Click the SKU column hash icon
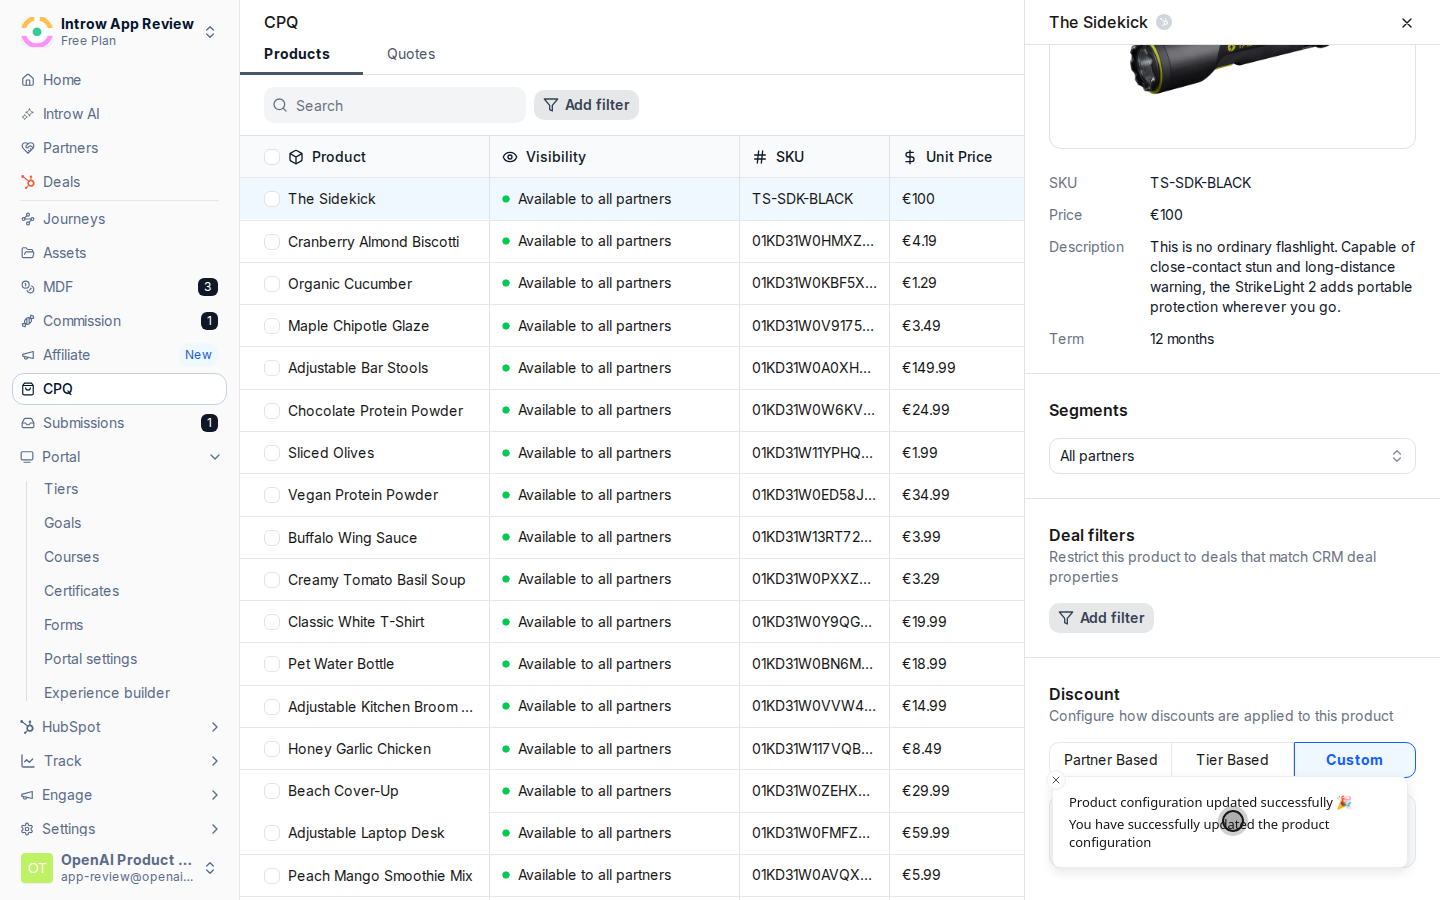1440x900 pixels. [760, 157]
